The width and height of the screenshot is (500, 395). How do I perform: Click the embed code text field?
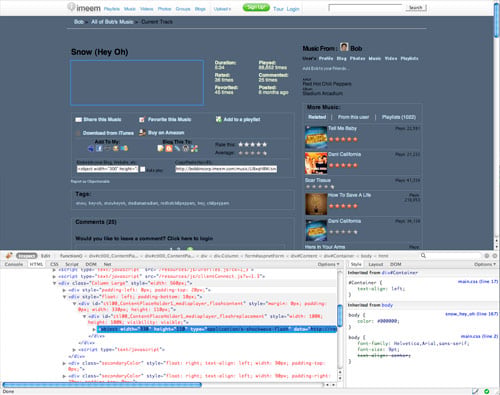tap(107, 169)
